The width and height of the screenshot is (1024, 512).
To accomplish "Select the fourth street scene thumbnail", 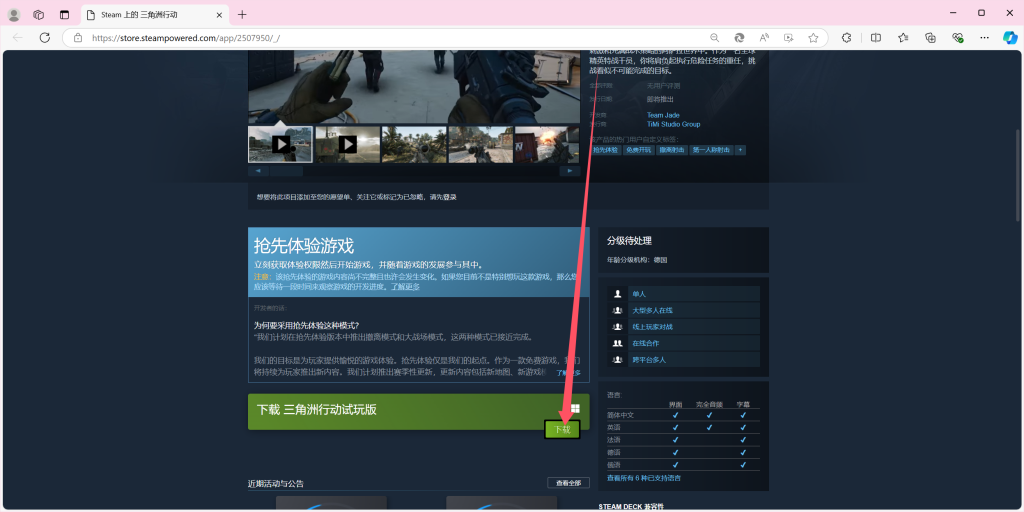I will (x=481, y=144).
